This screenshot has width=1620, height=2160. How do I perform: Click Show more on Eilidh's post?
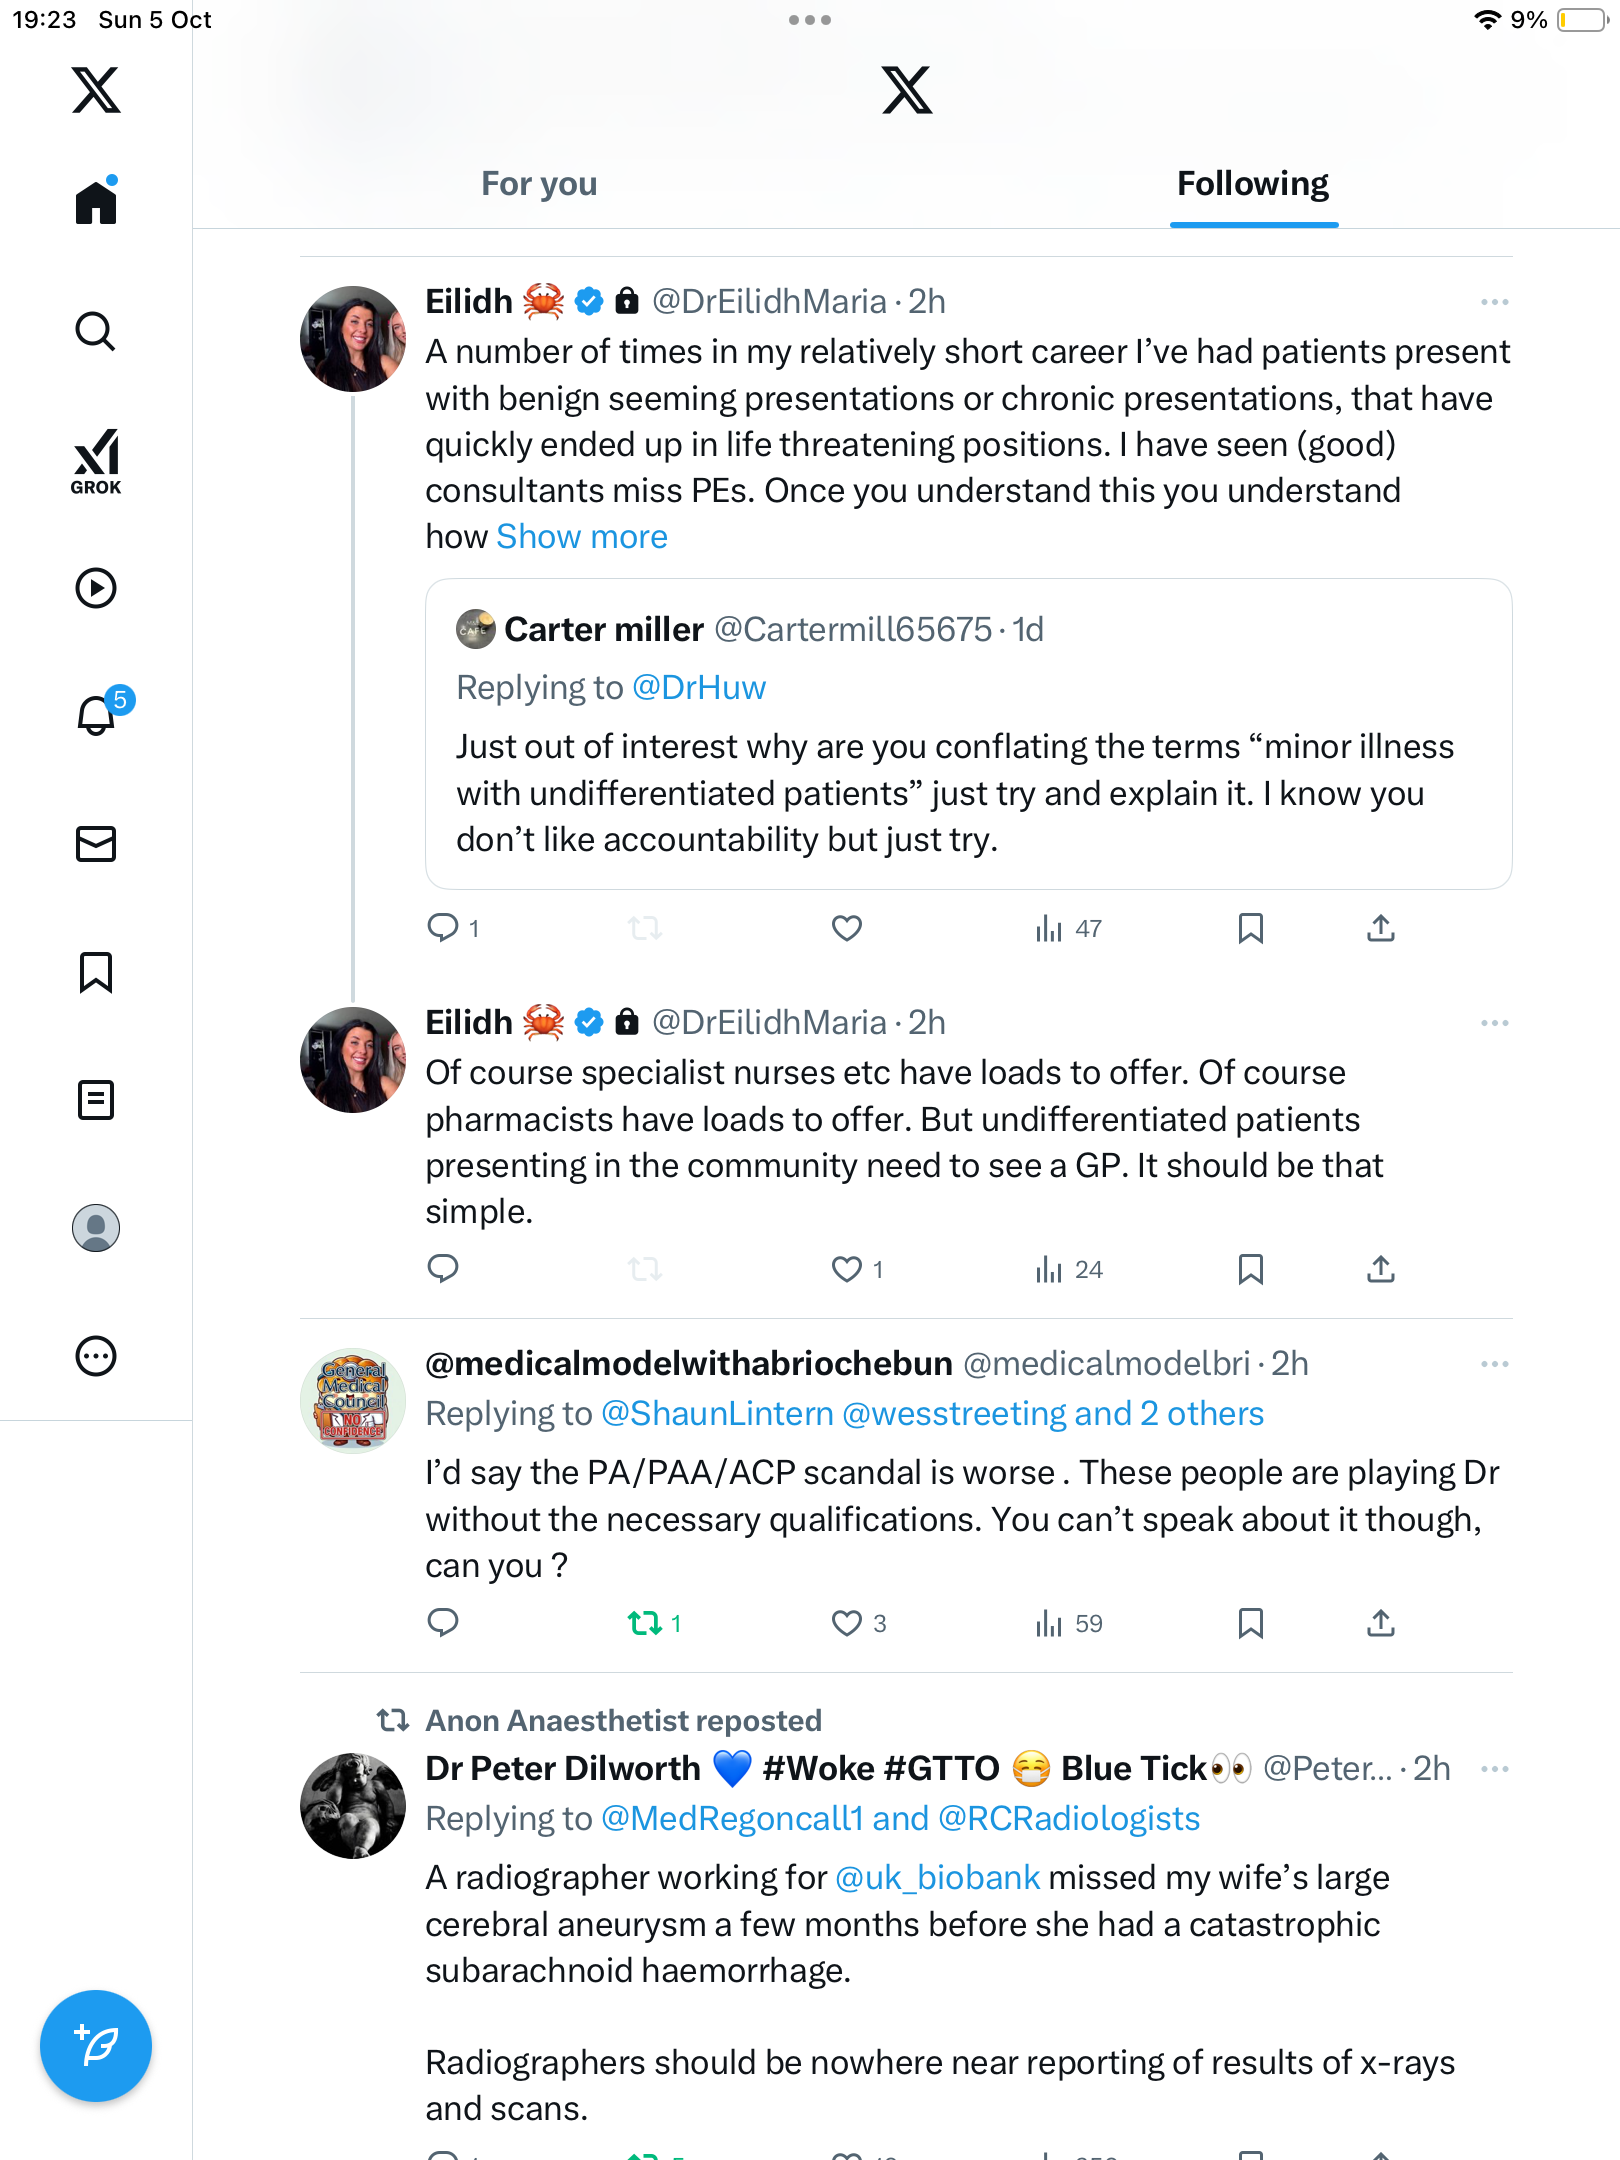(582, 537)
